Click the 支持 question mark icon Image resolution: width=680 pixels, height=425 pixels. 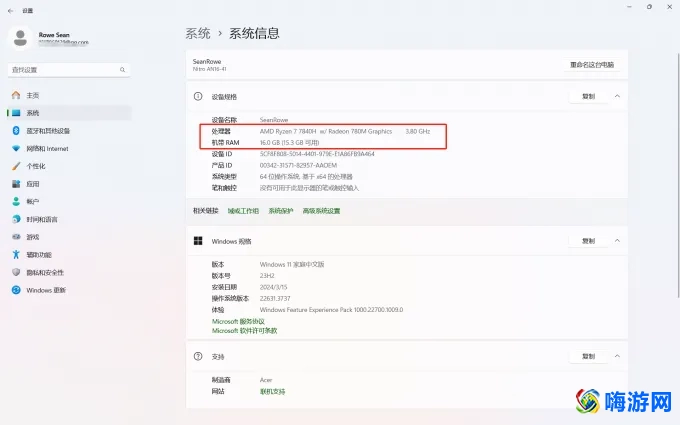click(x=198, y=356)
